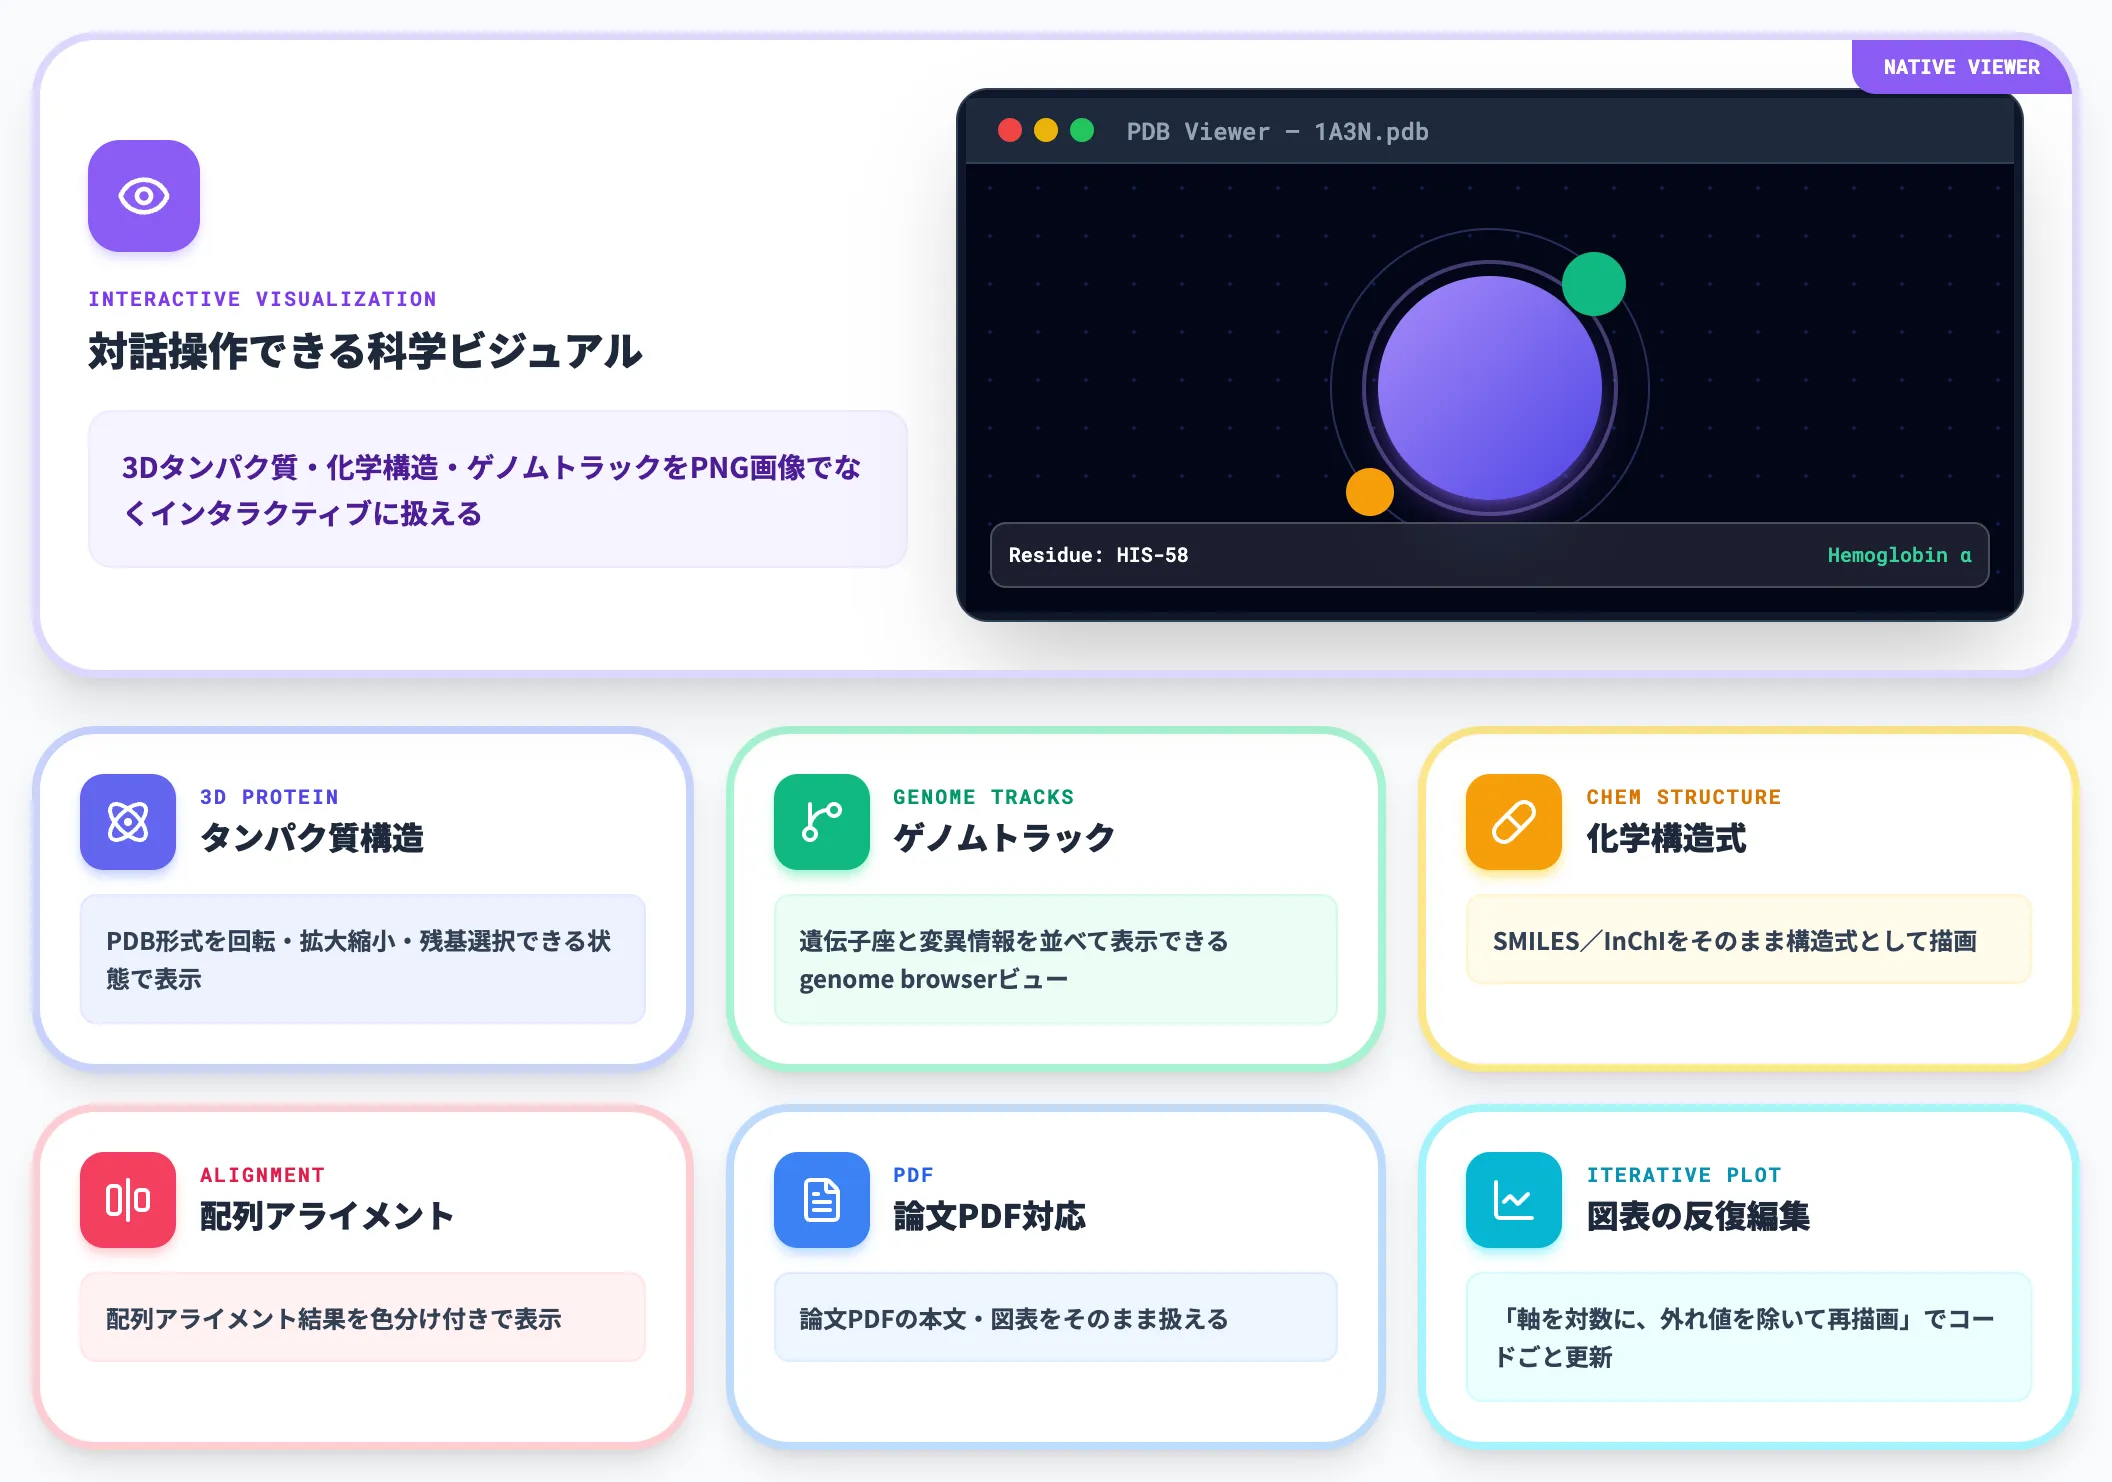Click the 配列アライメント結果を色分け description
The height and width of the screenshot is (1482, 2112).
[334, 1319]
